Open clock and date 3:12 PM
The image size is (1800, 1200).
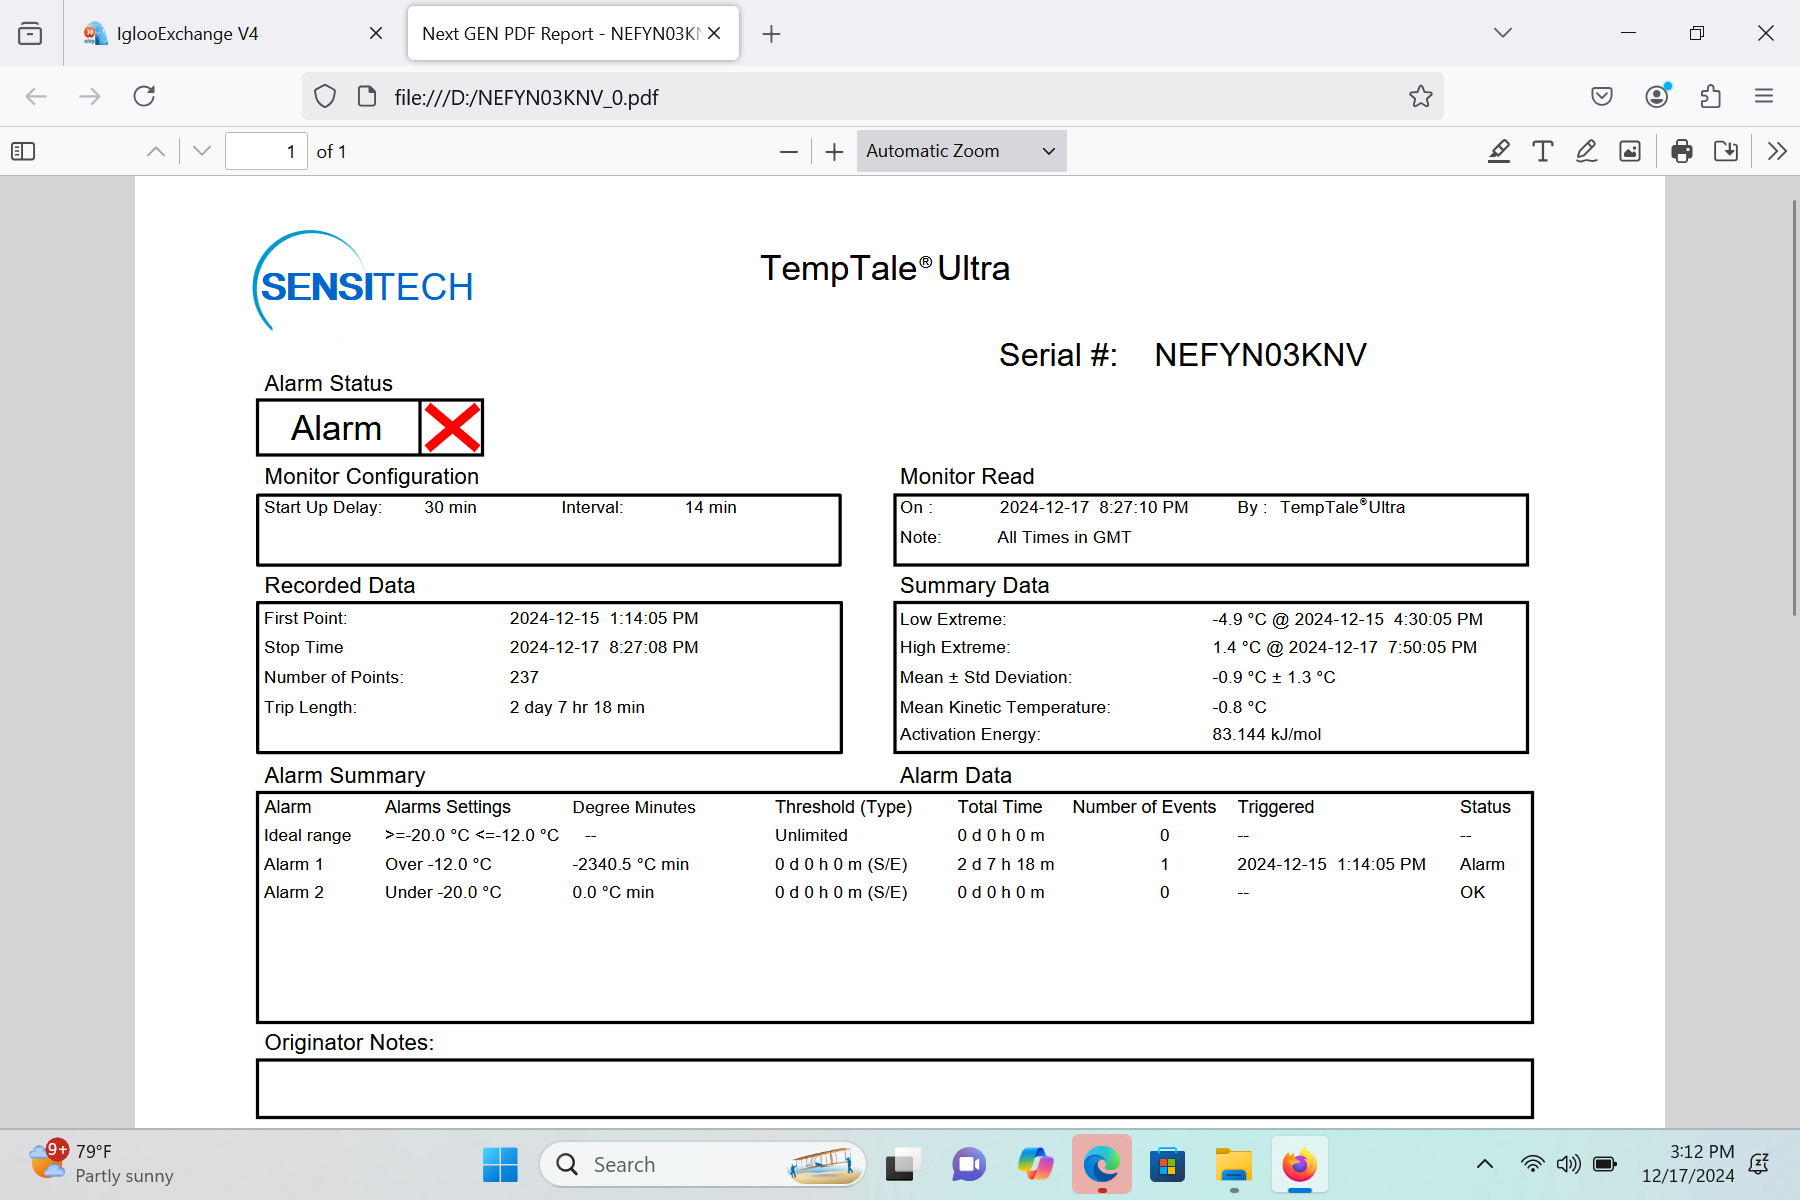coord(1688,1163)
